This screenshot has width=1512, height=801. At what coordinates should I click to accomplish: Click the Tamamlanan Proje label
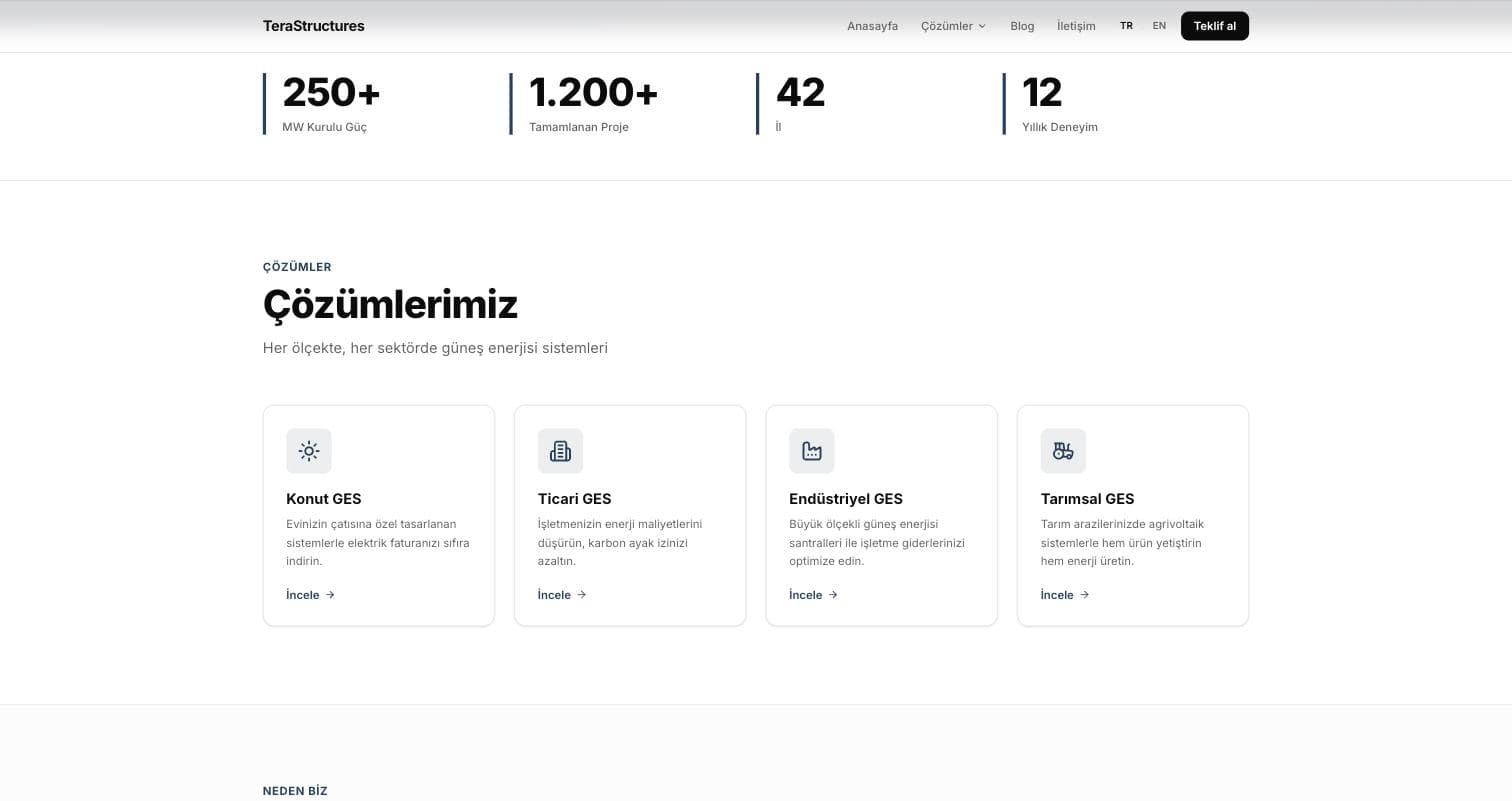tap(579, 127)
